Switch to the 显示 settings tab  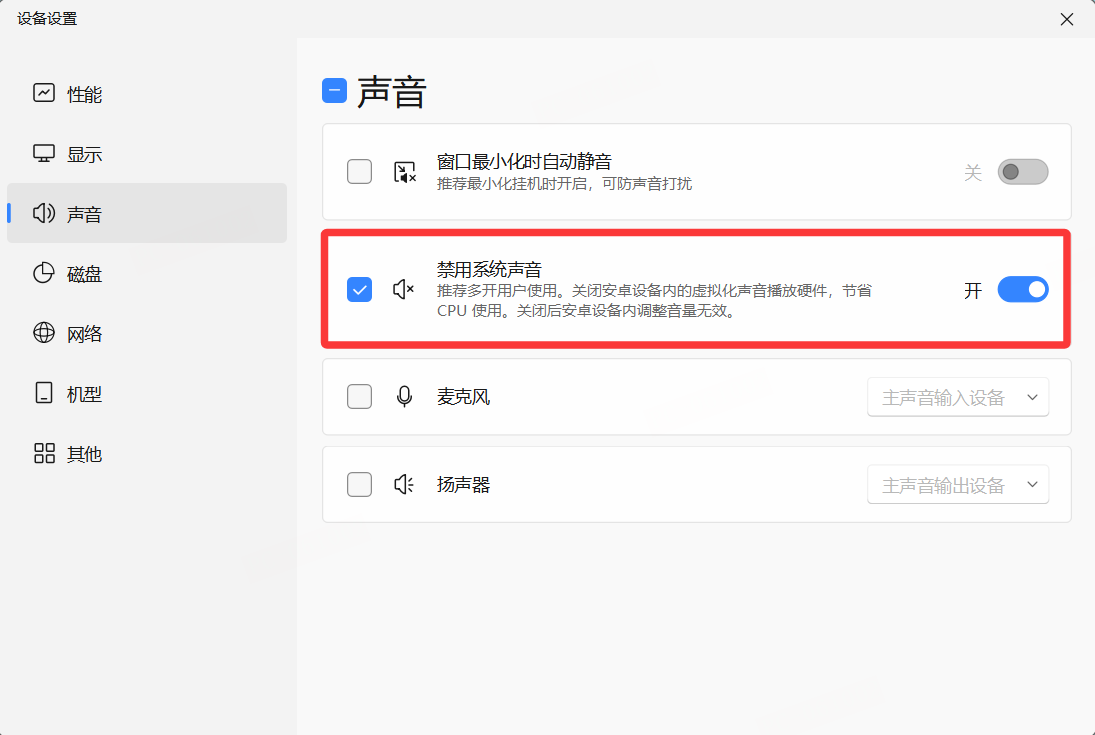pyautogui.click(x=85, y=154)
